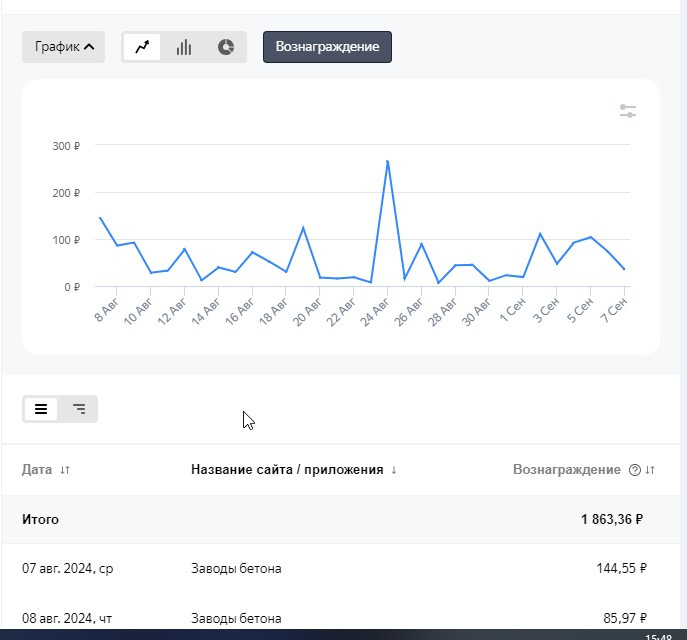
Task: Sort by Дата column arrows
Action: tap(65, 470)
